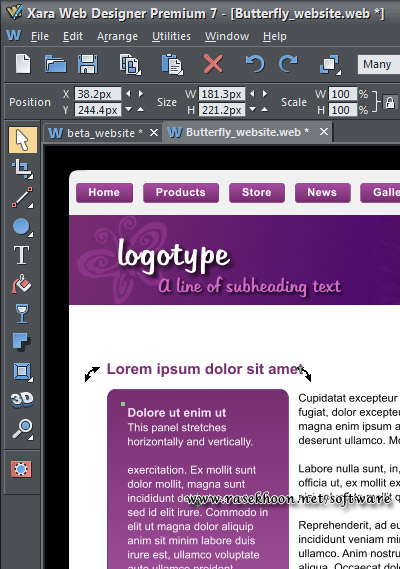Nudge X position right arrow

141,94
